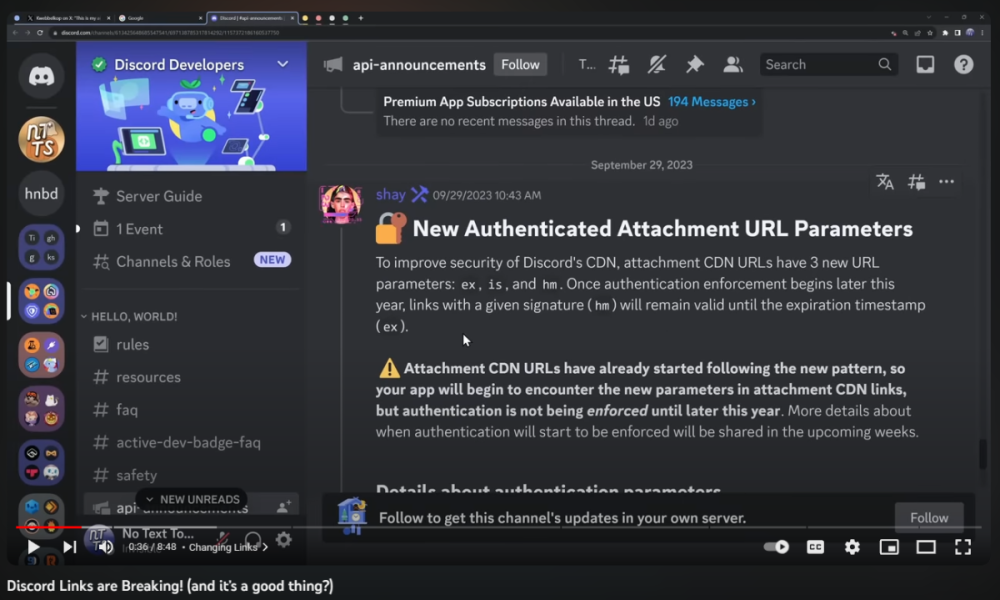The height and width of the screenshot is (600, 1000).
Task: Click the translate icon on shay's message
Action: [885, 181]
